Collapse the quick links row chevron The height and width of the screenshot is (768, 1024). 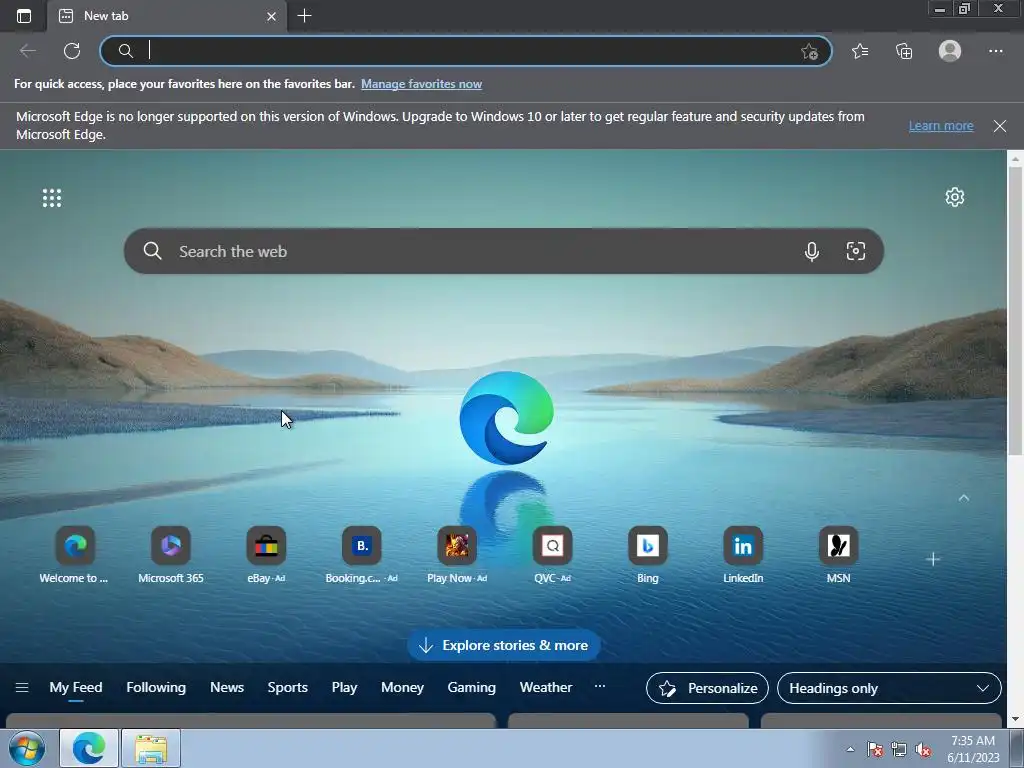[x=963, y=498]
